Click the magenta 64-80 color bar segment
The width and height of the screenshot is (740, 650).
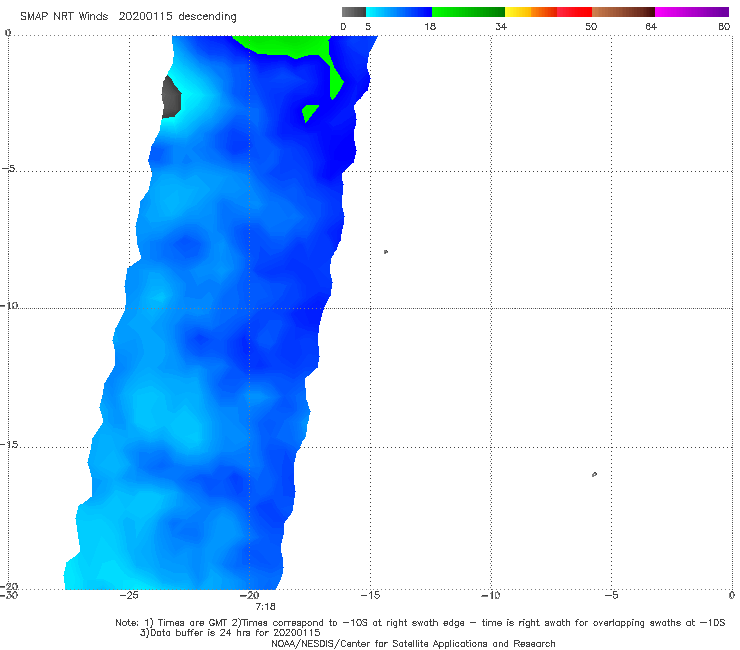(692, 12)
